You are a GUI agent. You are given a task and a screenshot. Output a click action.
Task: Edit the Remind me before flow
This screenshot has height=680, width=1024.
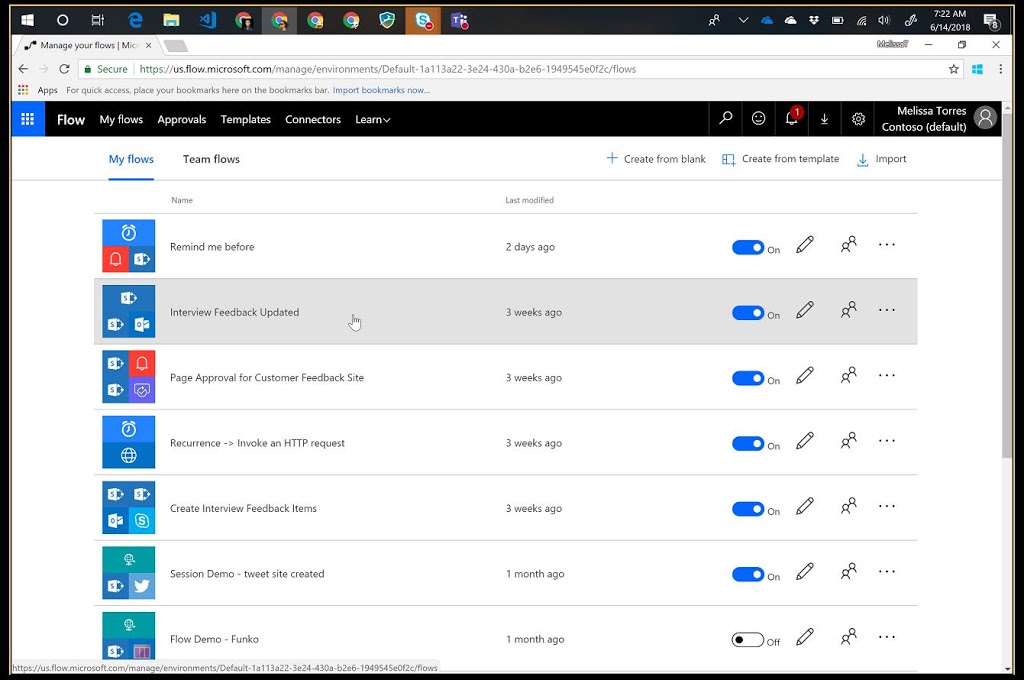(805, 245)
